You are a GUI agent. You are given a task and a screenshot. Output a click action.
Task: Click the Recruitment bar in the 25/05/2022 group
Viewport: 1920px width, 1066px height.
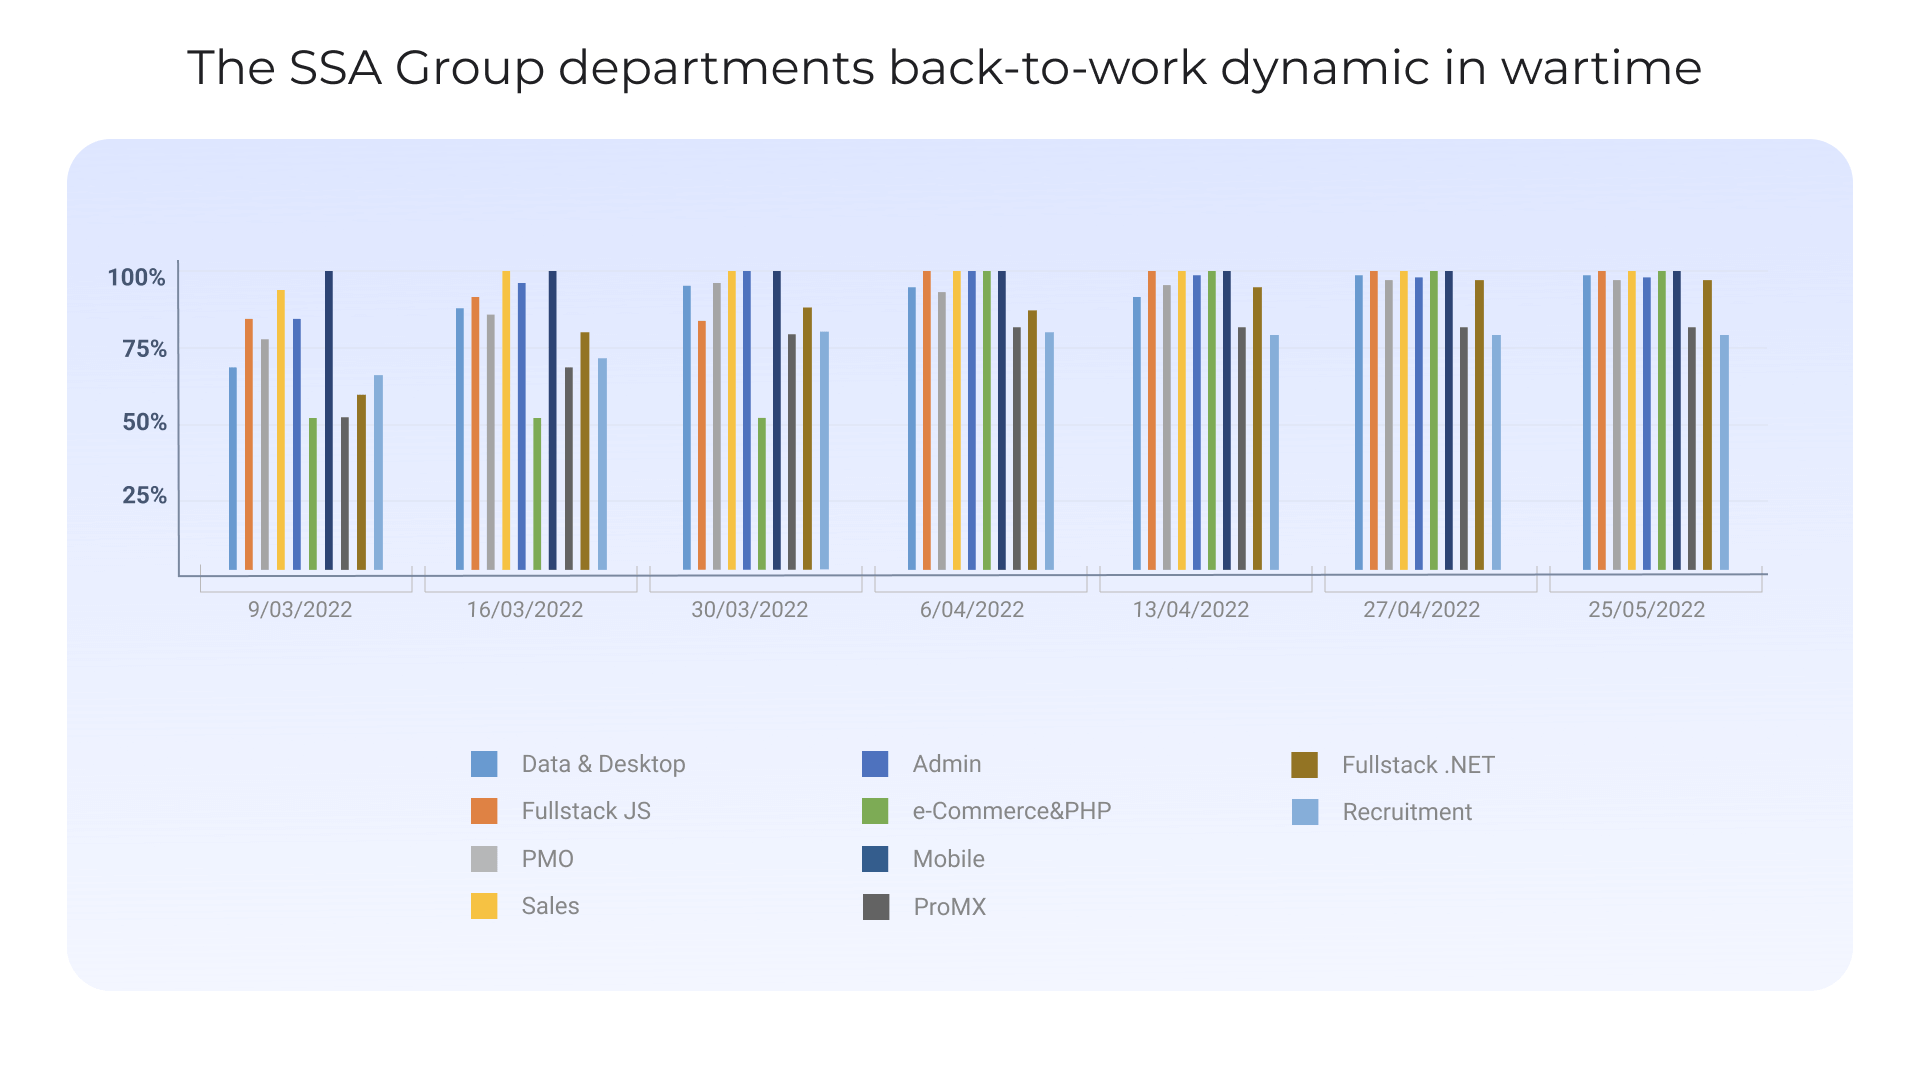[1724, 453]
